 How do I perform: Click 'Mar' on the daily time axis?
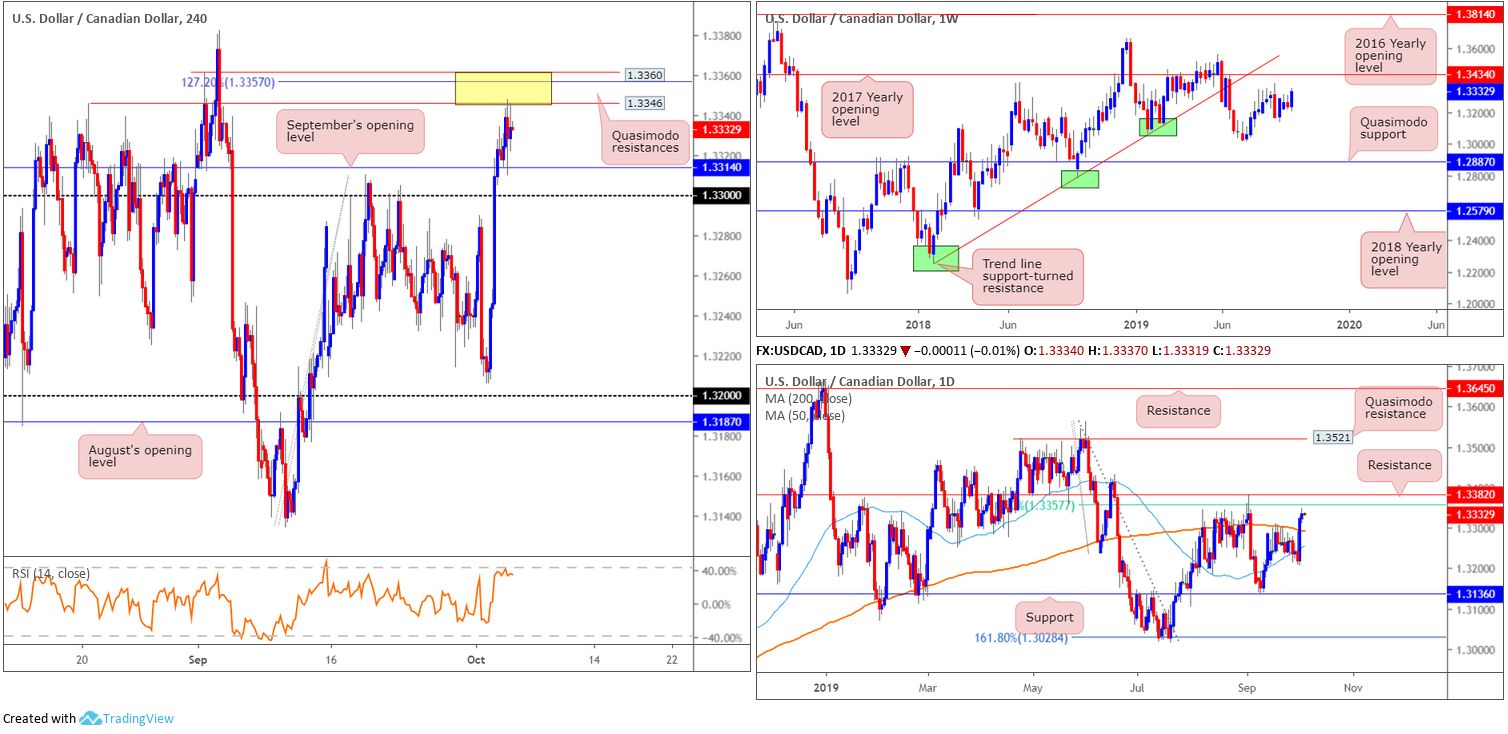pyautogui.click(x=927, y=688)
